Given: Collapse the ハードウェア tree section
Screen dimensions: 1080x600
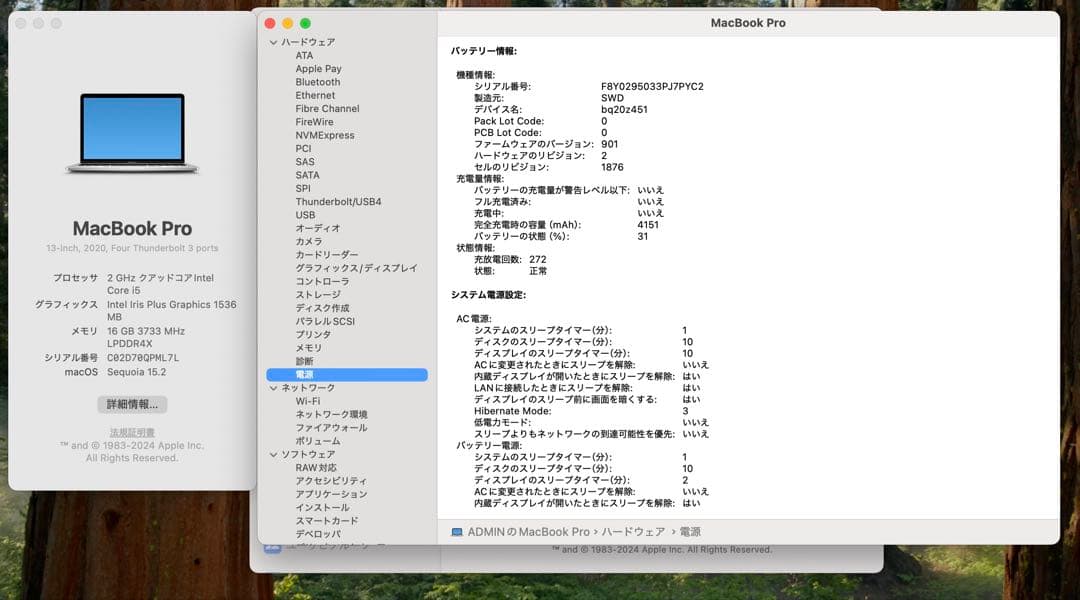Looking at the screenshot, I should click(272, 41).
